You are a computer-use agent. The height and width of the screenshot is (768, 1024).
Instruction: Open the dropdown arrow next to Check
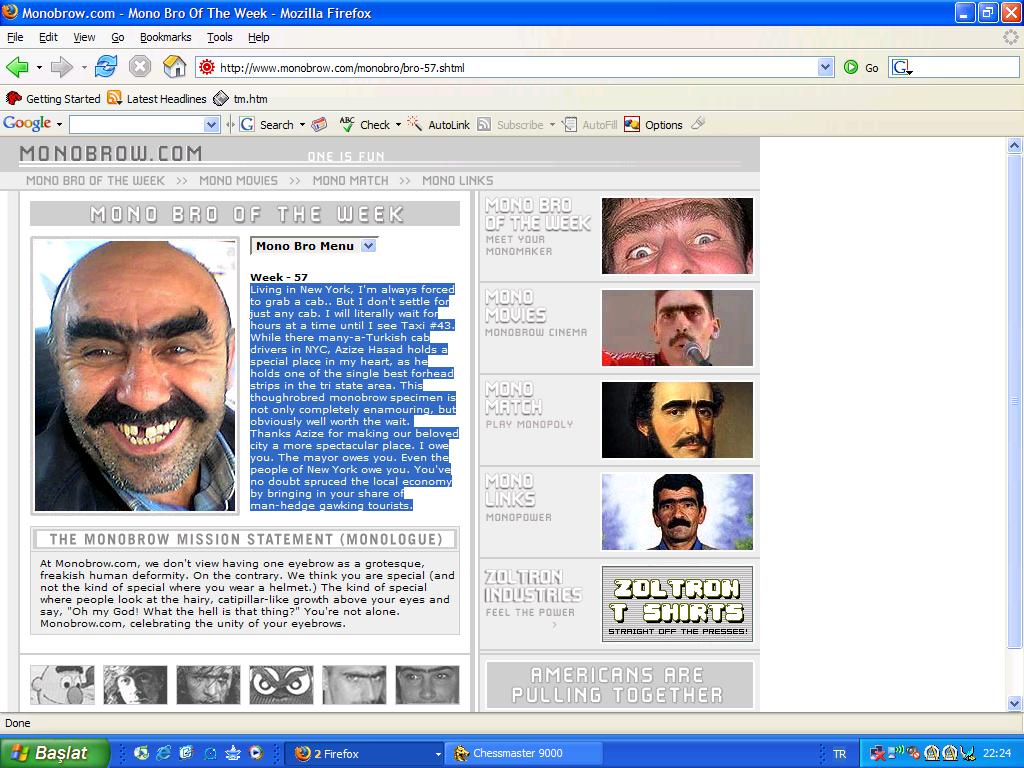(x=398, y=124)
